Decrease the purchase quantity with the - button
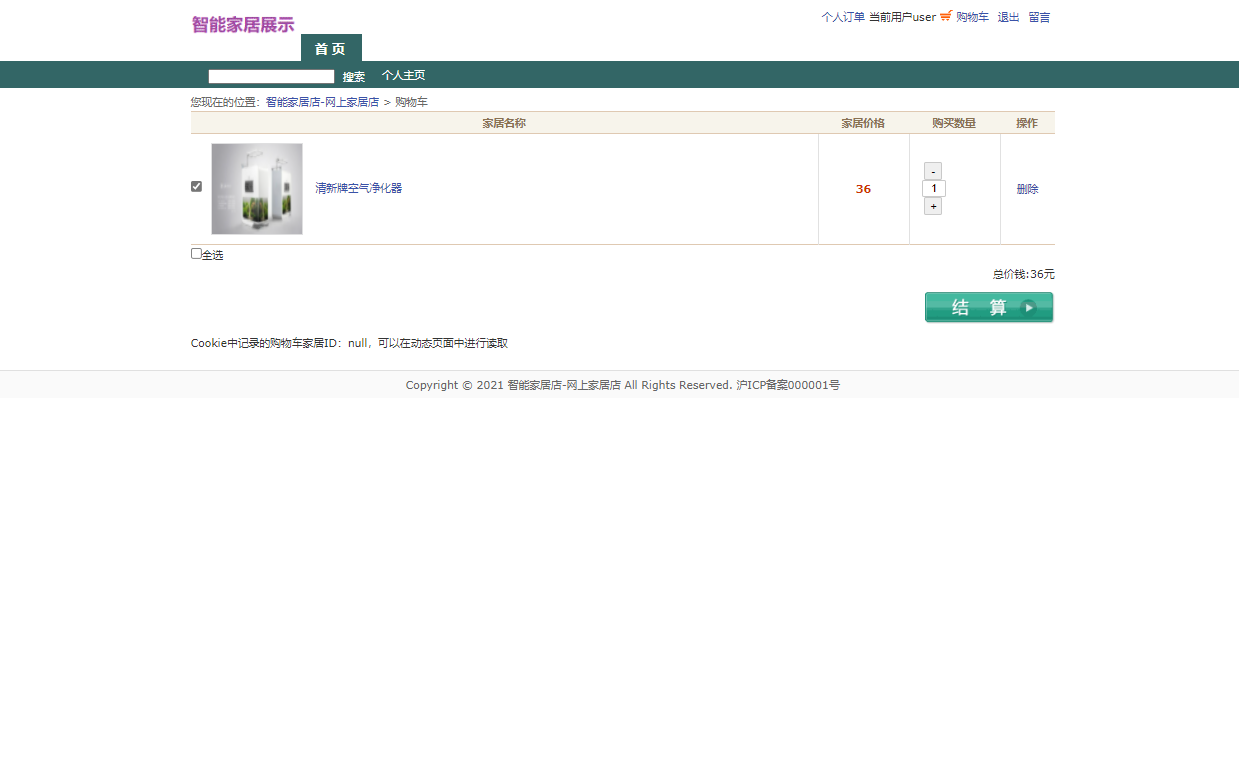The image size is (1239, 766). 932,170
